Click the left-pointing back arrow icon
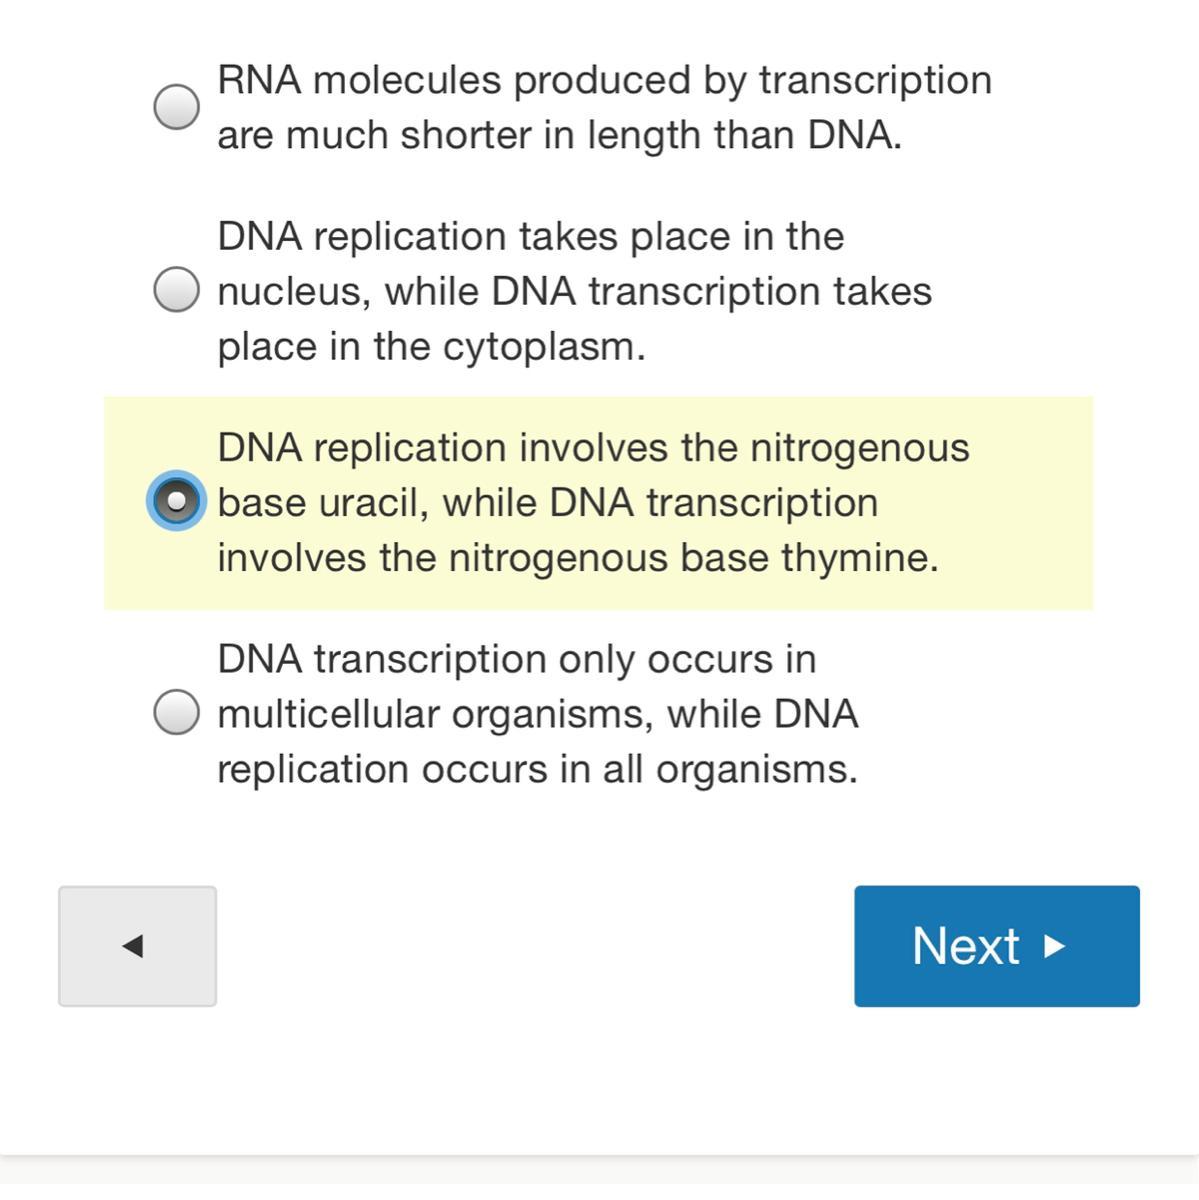This screenshot has height=1200, width=1199. coord(133,946)
